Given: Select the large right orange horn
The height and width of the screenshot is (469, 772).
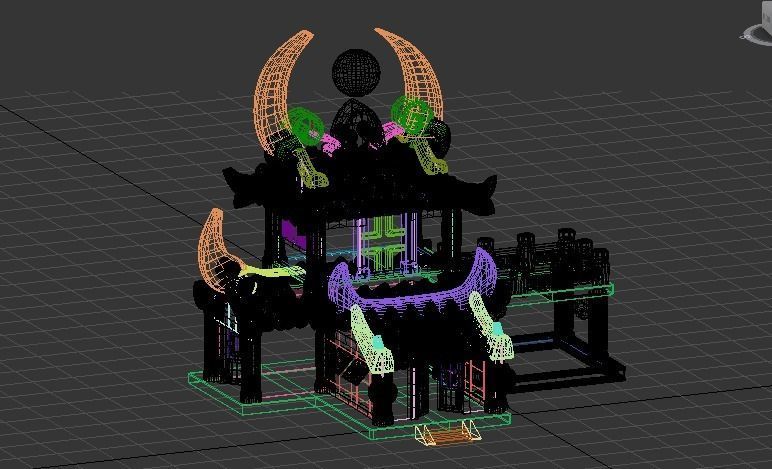Looking at the screenshot, I should (x=418, y=74).
